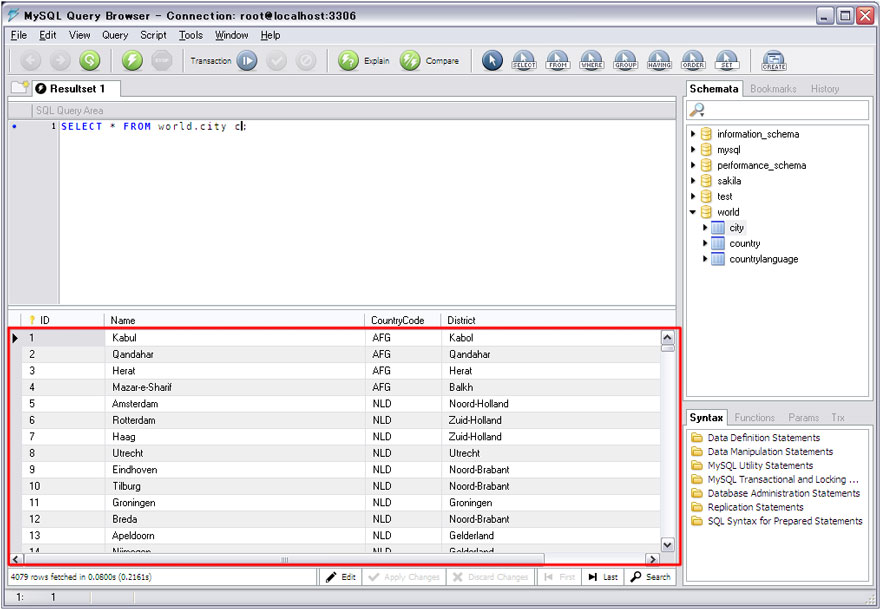Select the FROM clause tool

click(x=558, y=60)
